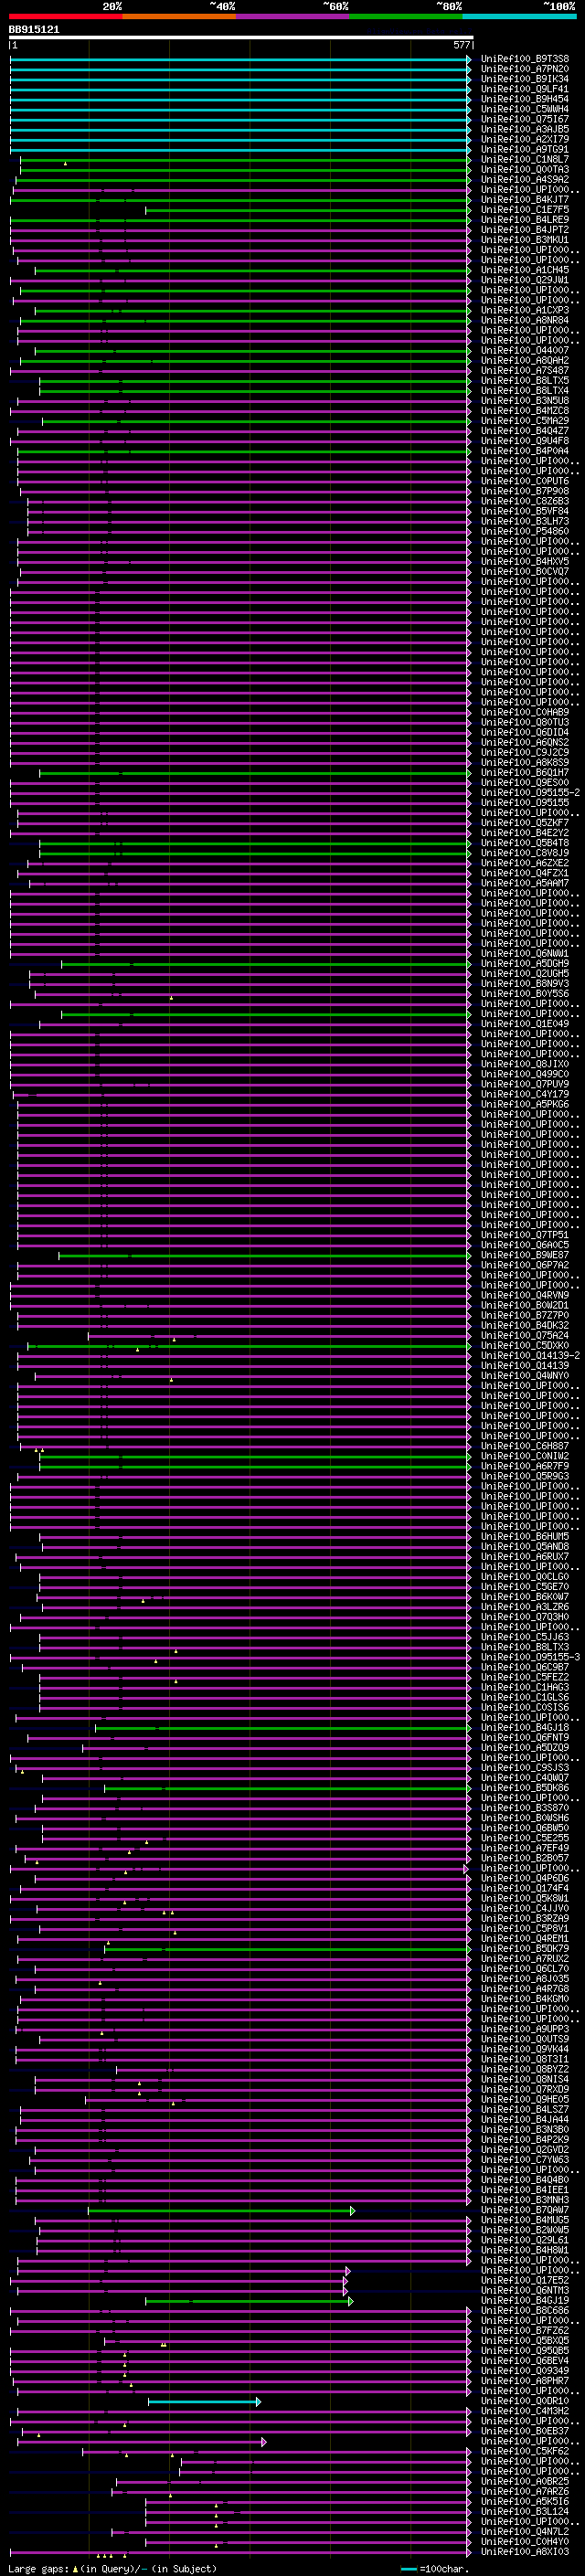Select hit label UniRef100_B4GJ19
Screen dimensions: 585x2576
pyautogui.click(x=525, y=2300)
